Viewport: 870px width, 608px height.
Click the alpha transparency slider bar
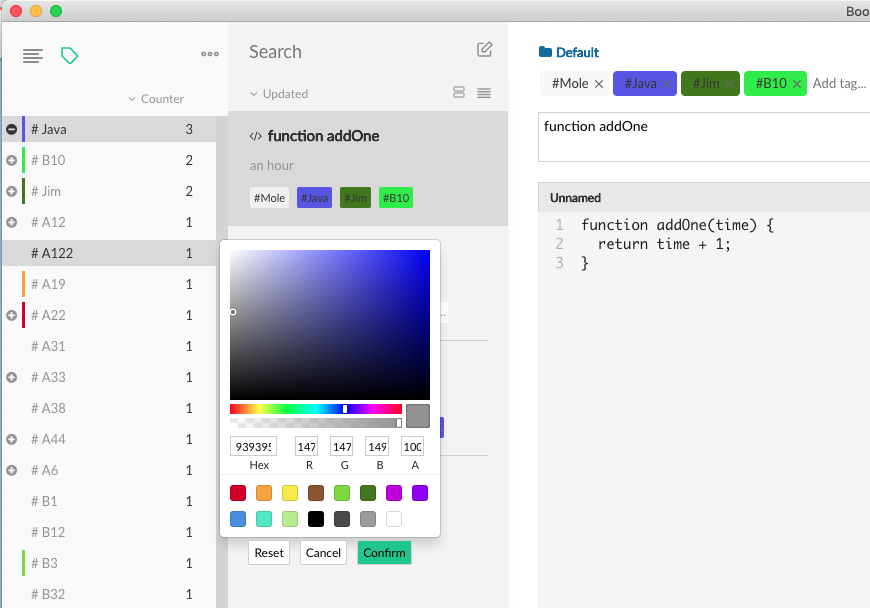(x=316, y=423)
